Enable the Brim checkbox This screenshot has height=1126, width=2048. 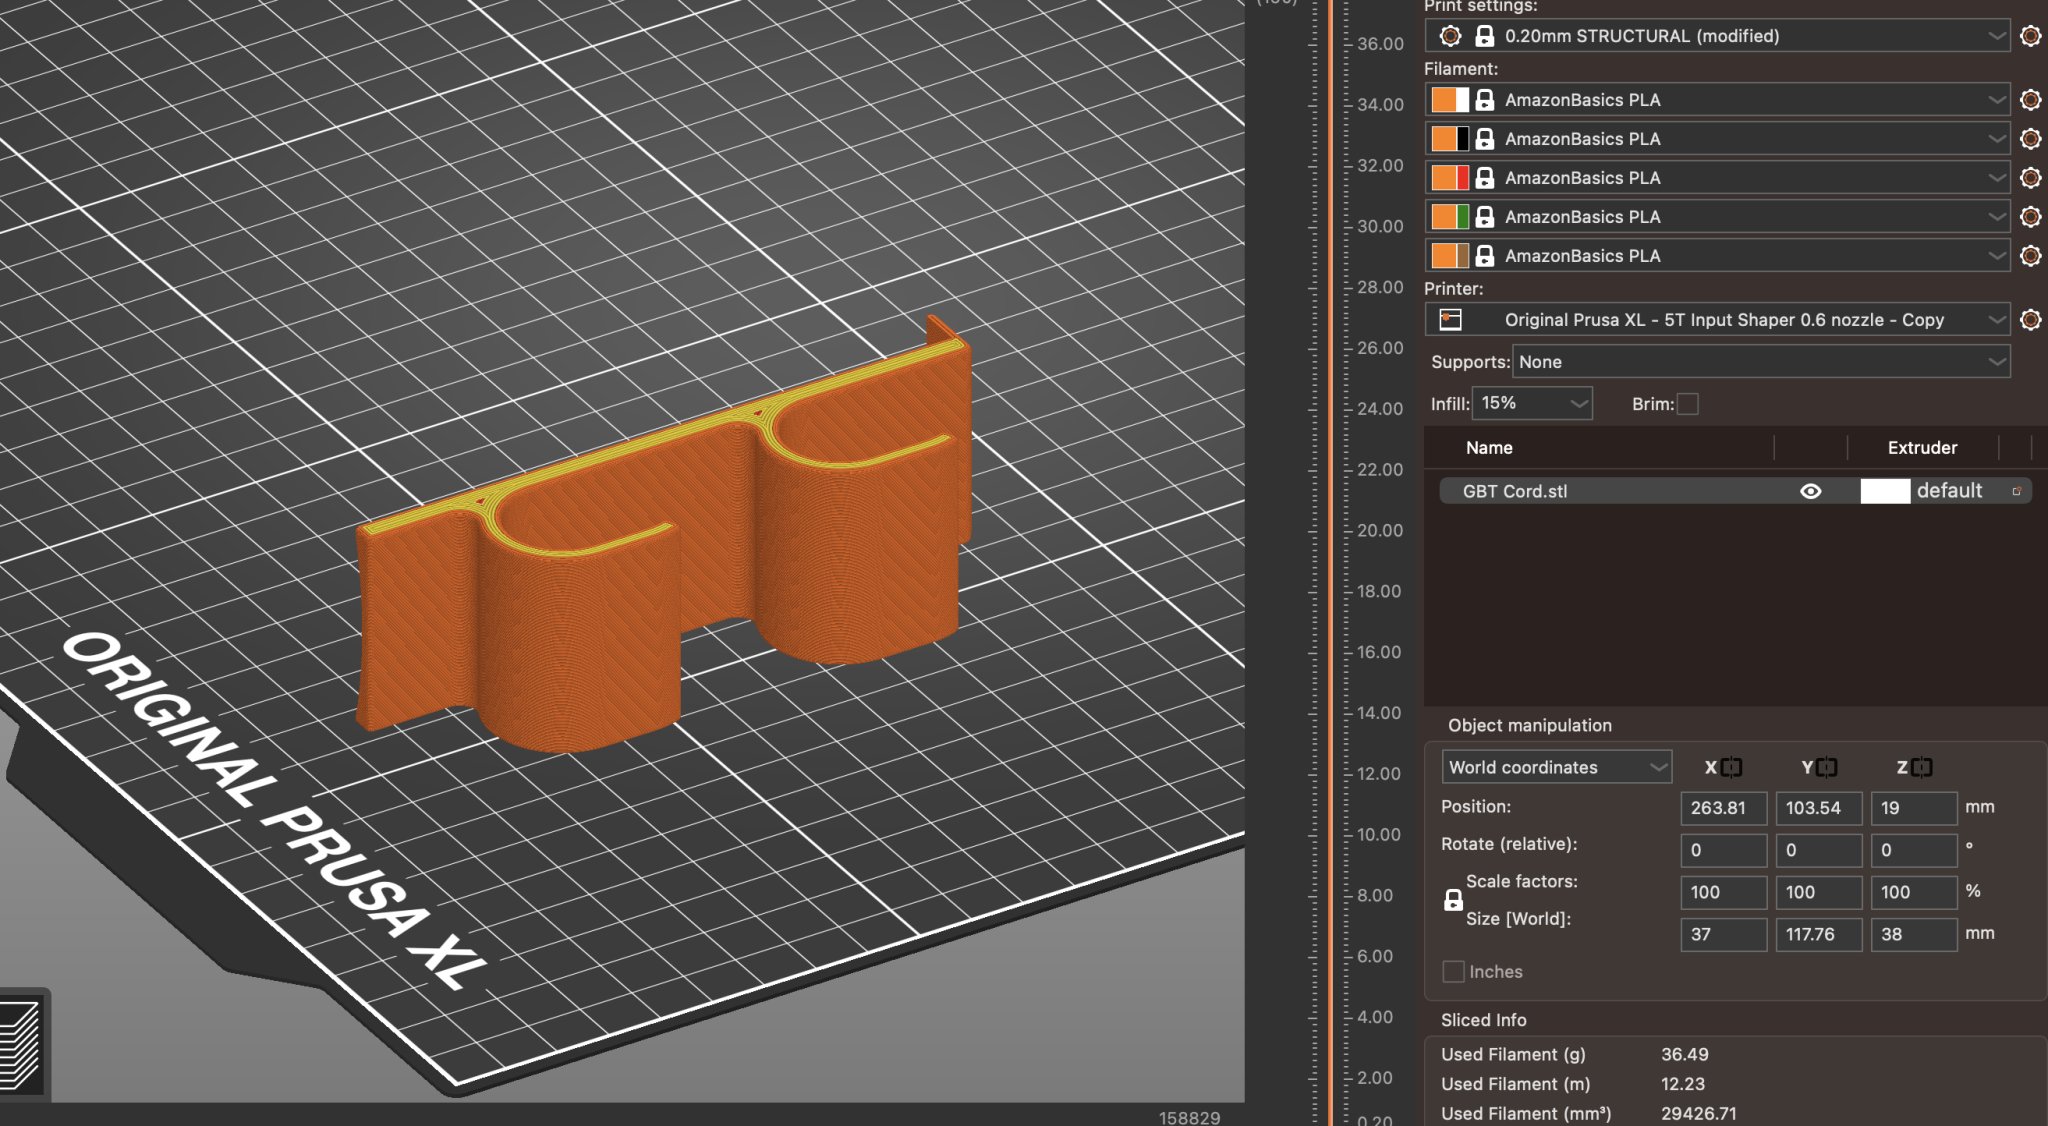tap(1688, 404)
